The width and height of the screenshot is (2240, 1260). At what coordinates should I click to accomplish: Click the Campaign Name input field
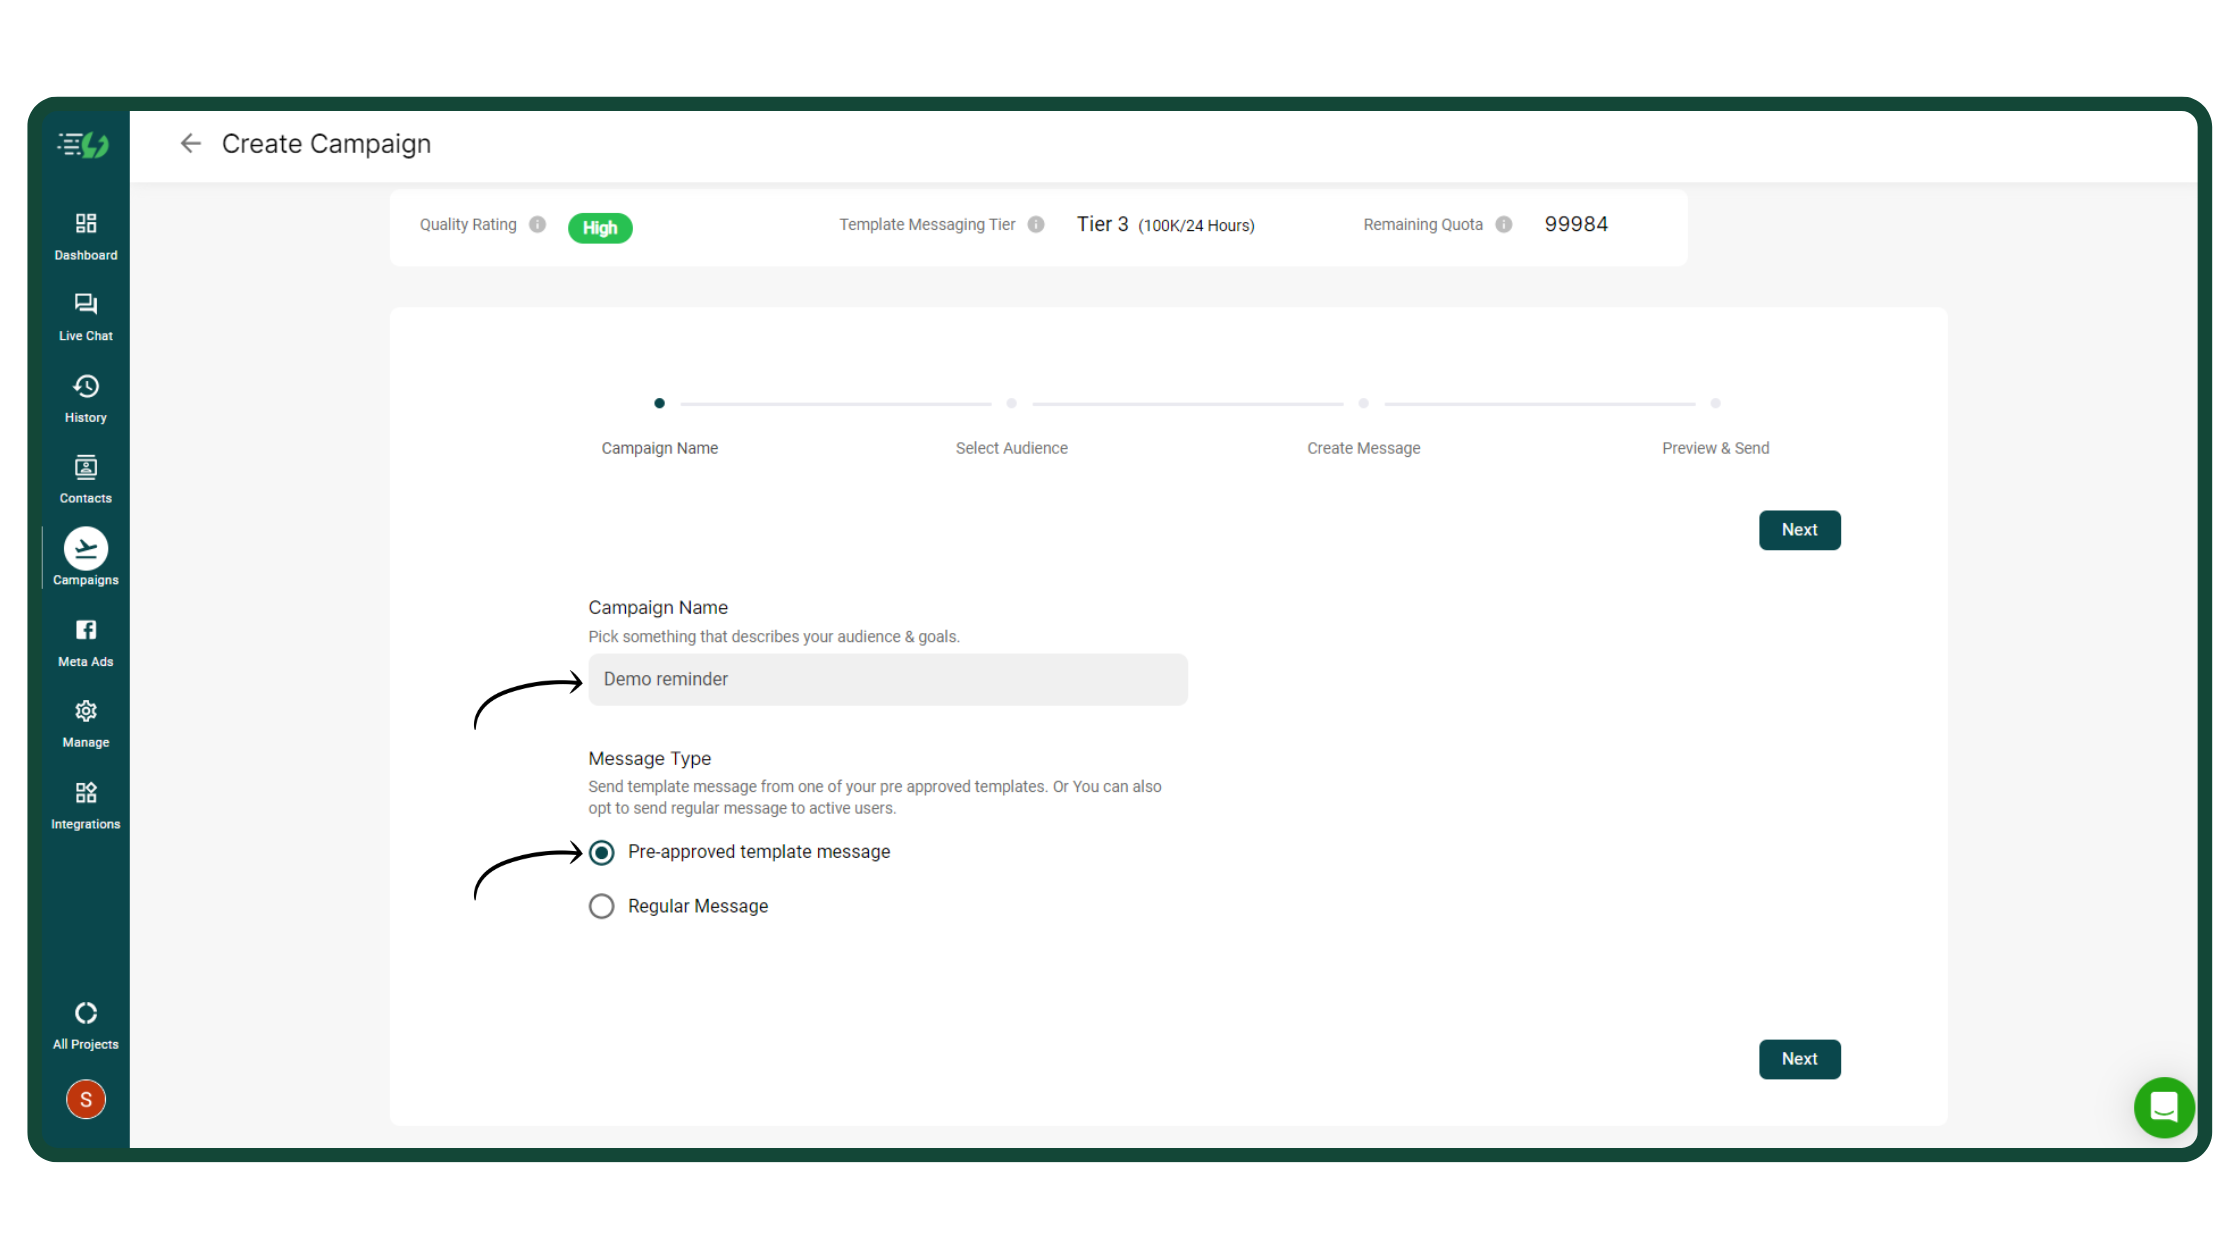(887, 680)
